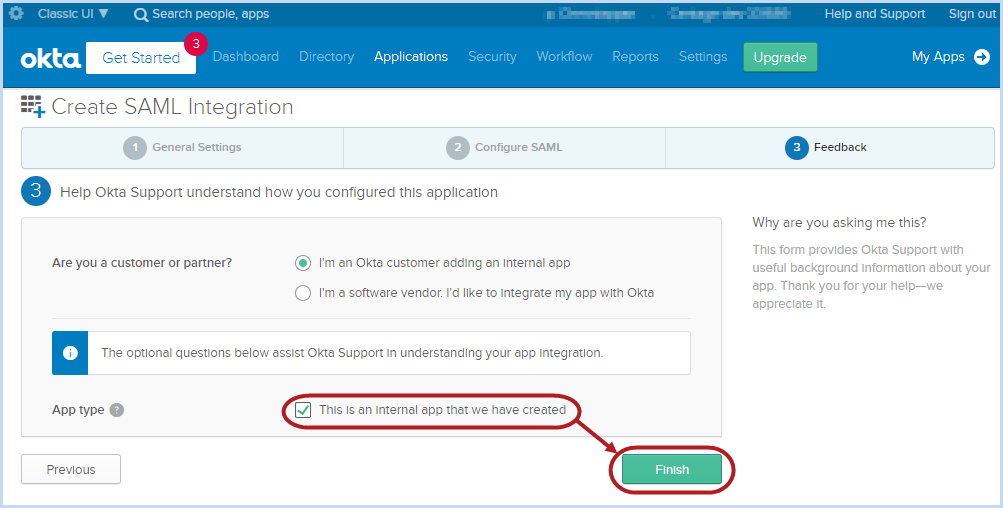Go to step 1 General Settings tab

182,147
